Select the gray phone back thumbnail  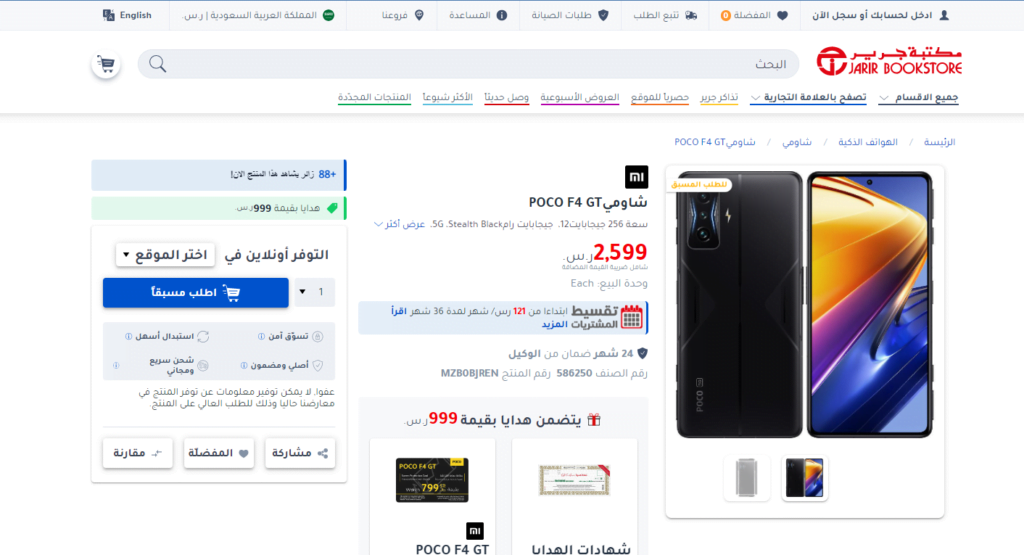[746, 478]
